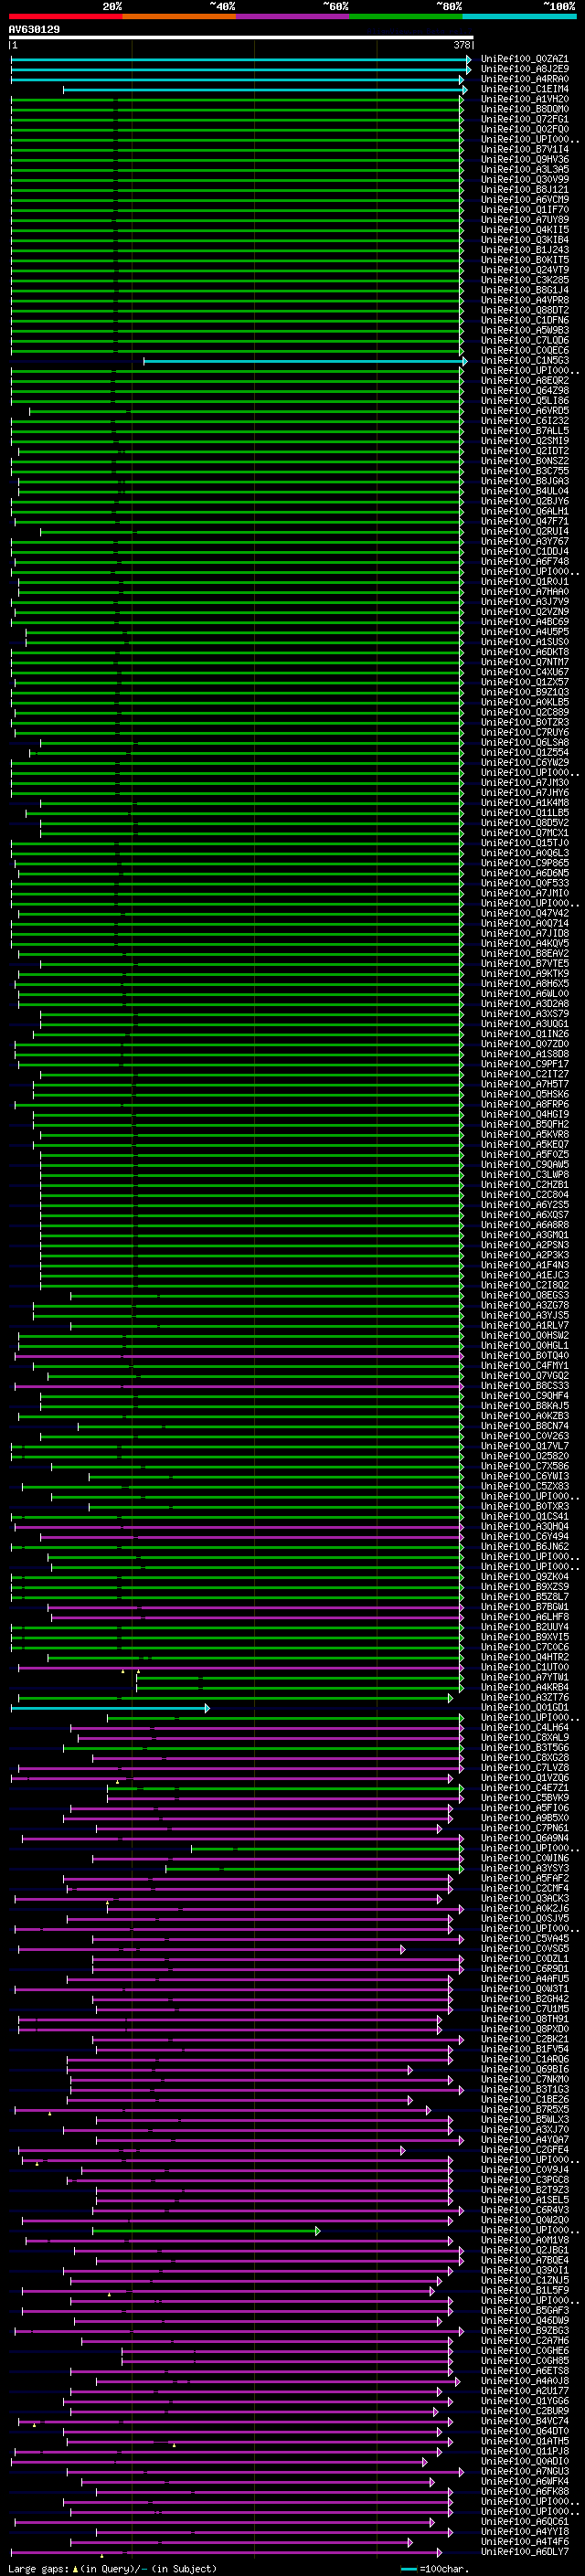The width and height of the screenshot is (585, 2576).
Task: Click the cyan ~100% identity legend segment
Action: tap(519, 17)
